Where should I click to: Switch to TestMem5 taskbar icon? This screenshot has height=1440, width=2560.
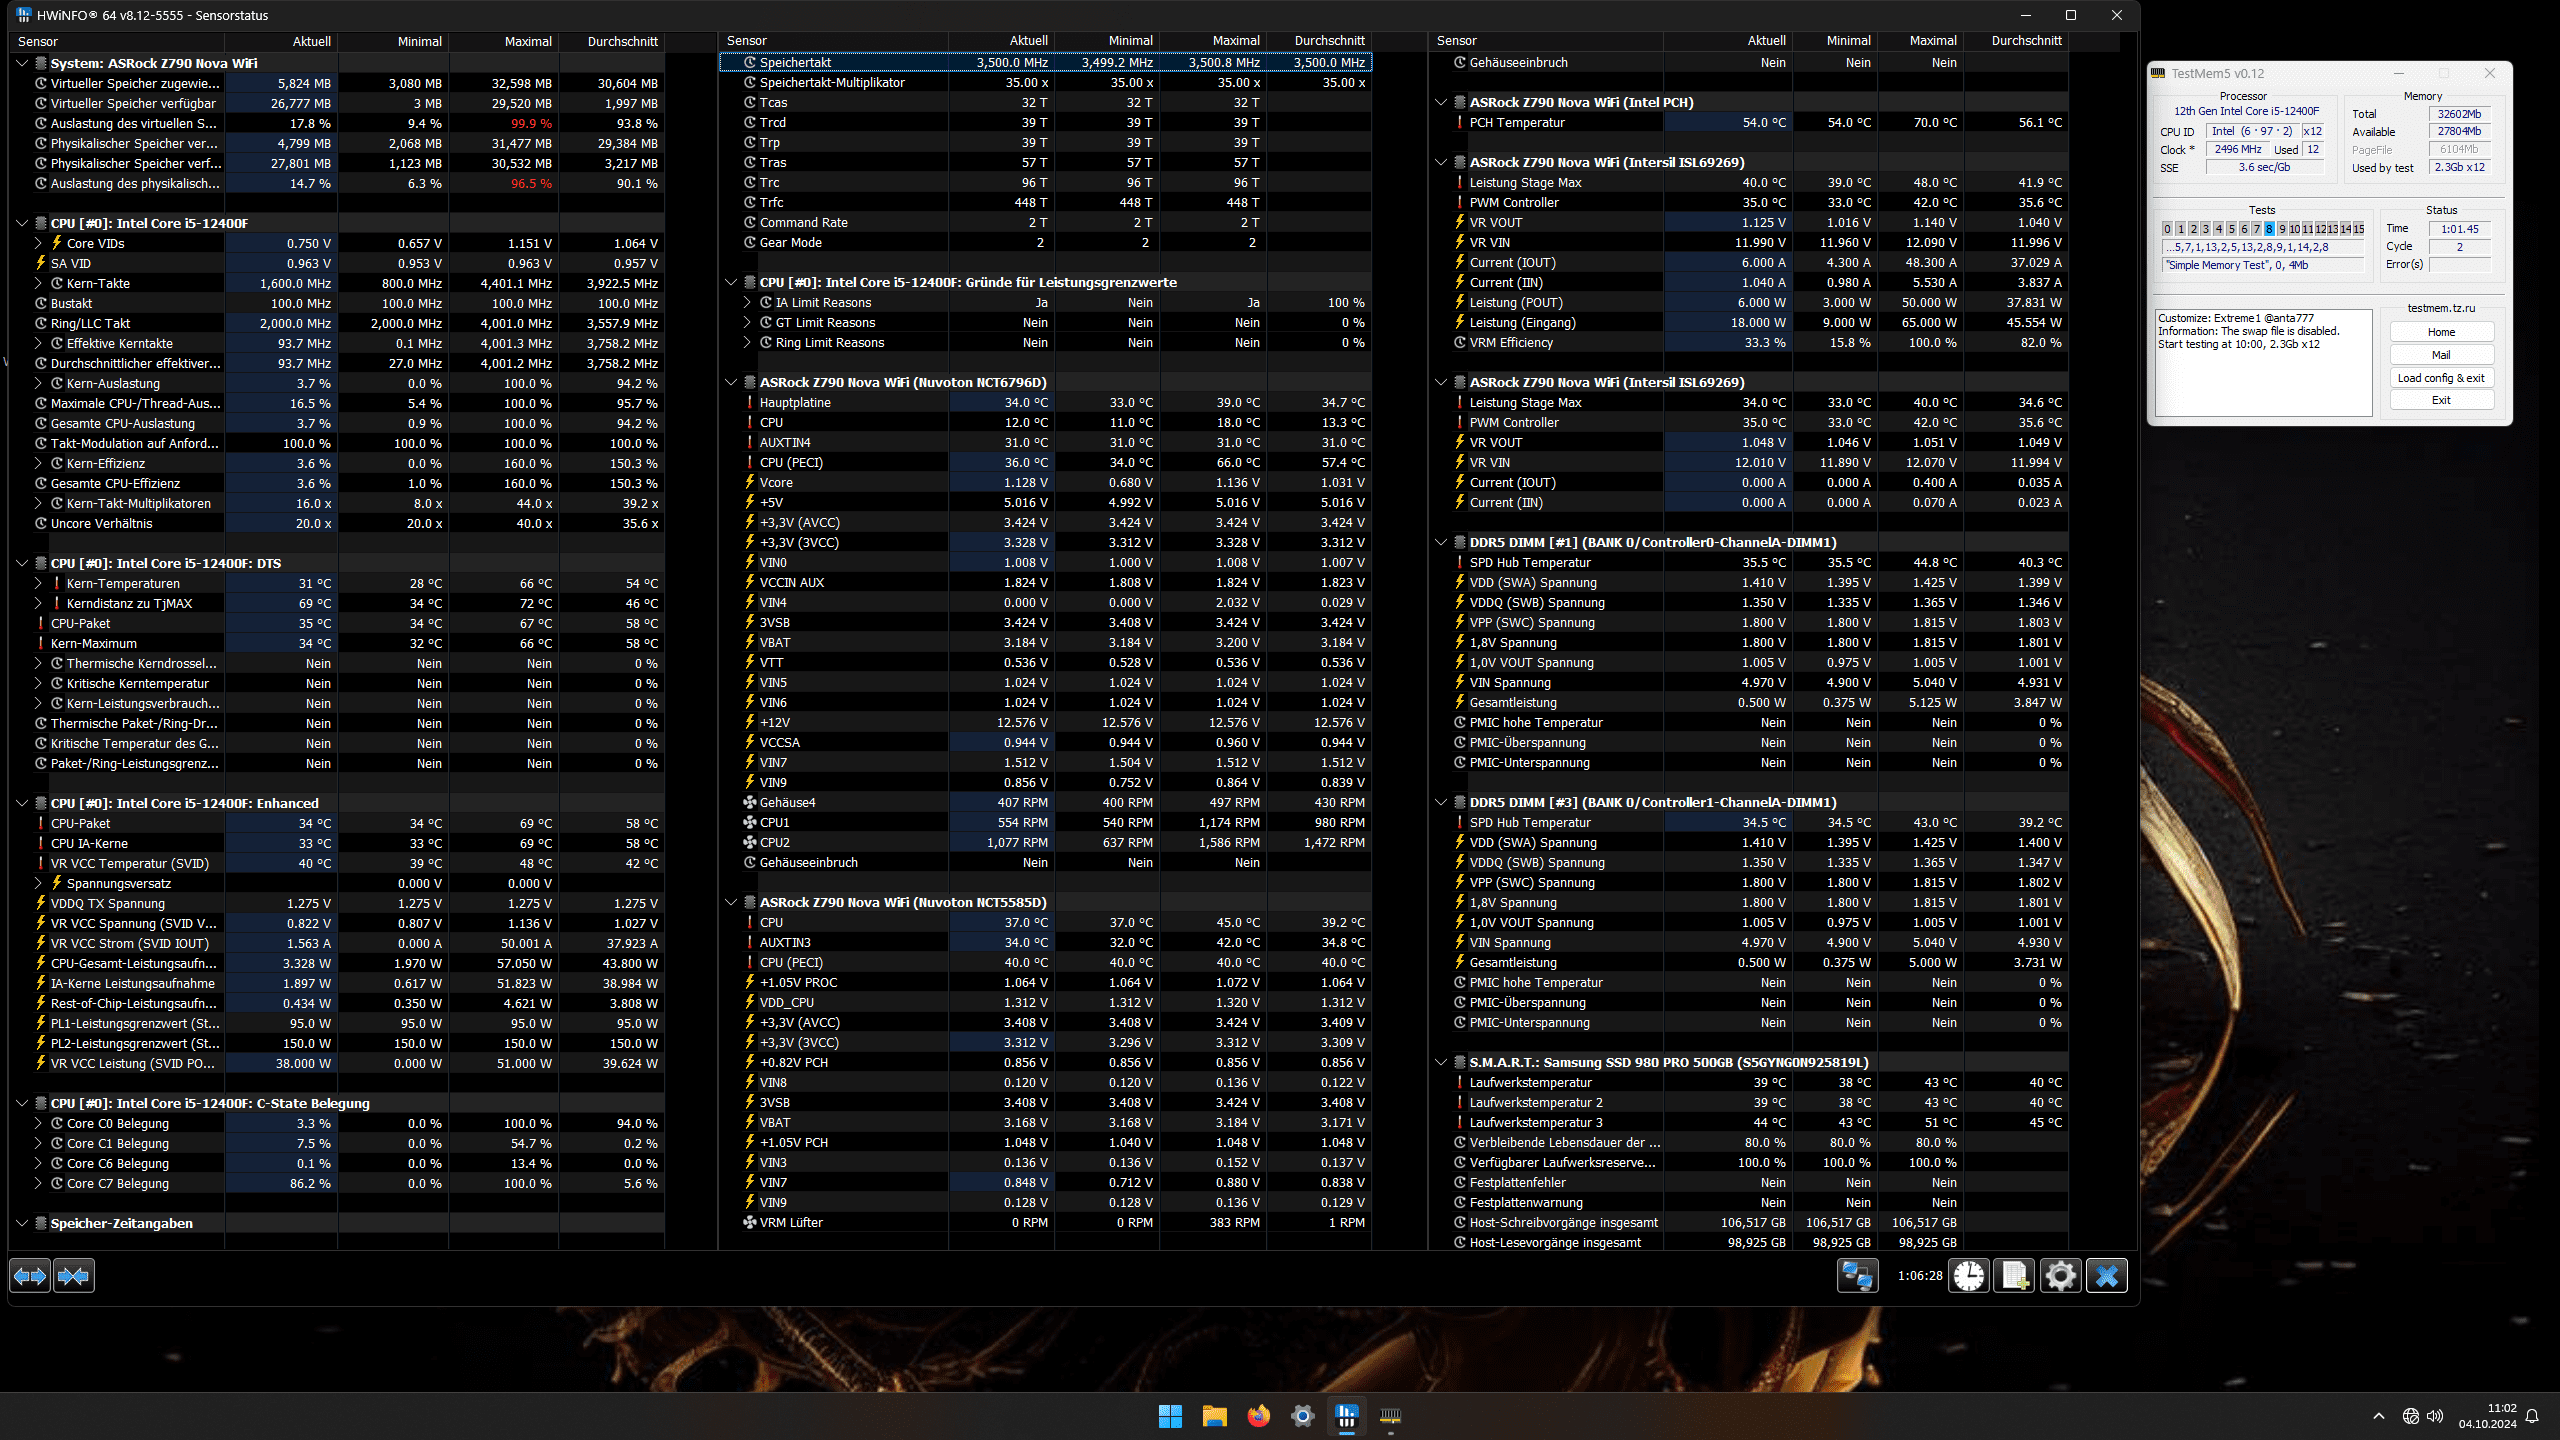tap(1390, 1416)
